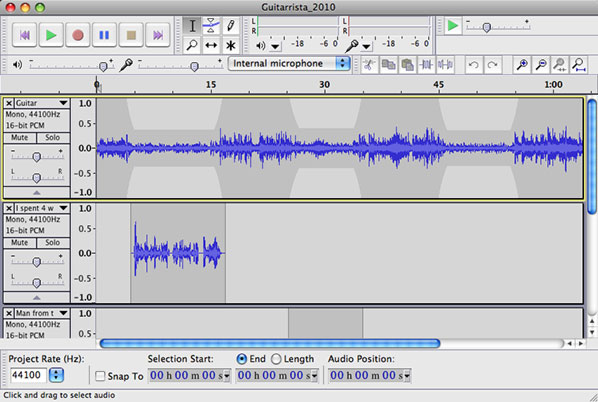Click the mixer toolbar speaker icon
This screenshot has height=402, width=598.
tap(17, 65)
